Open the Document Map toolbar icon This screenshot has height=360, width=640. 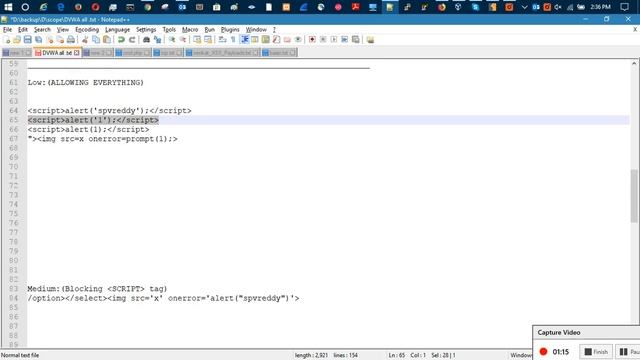[x=266, y=40]
